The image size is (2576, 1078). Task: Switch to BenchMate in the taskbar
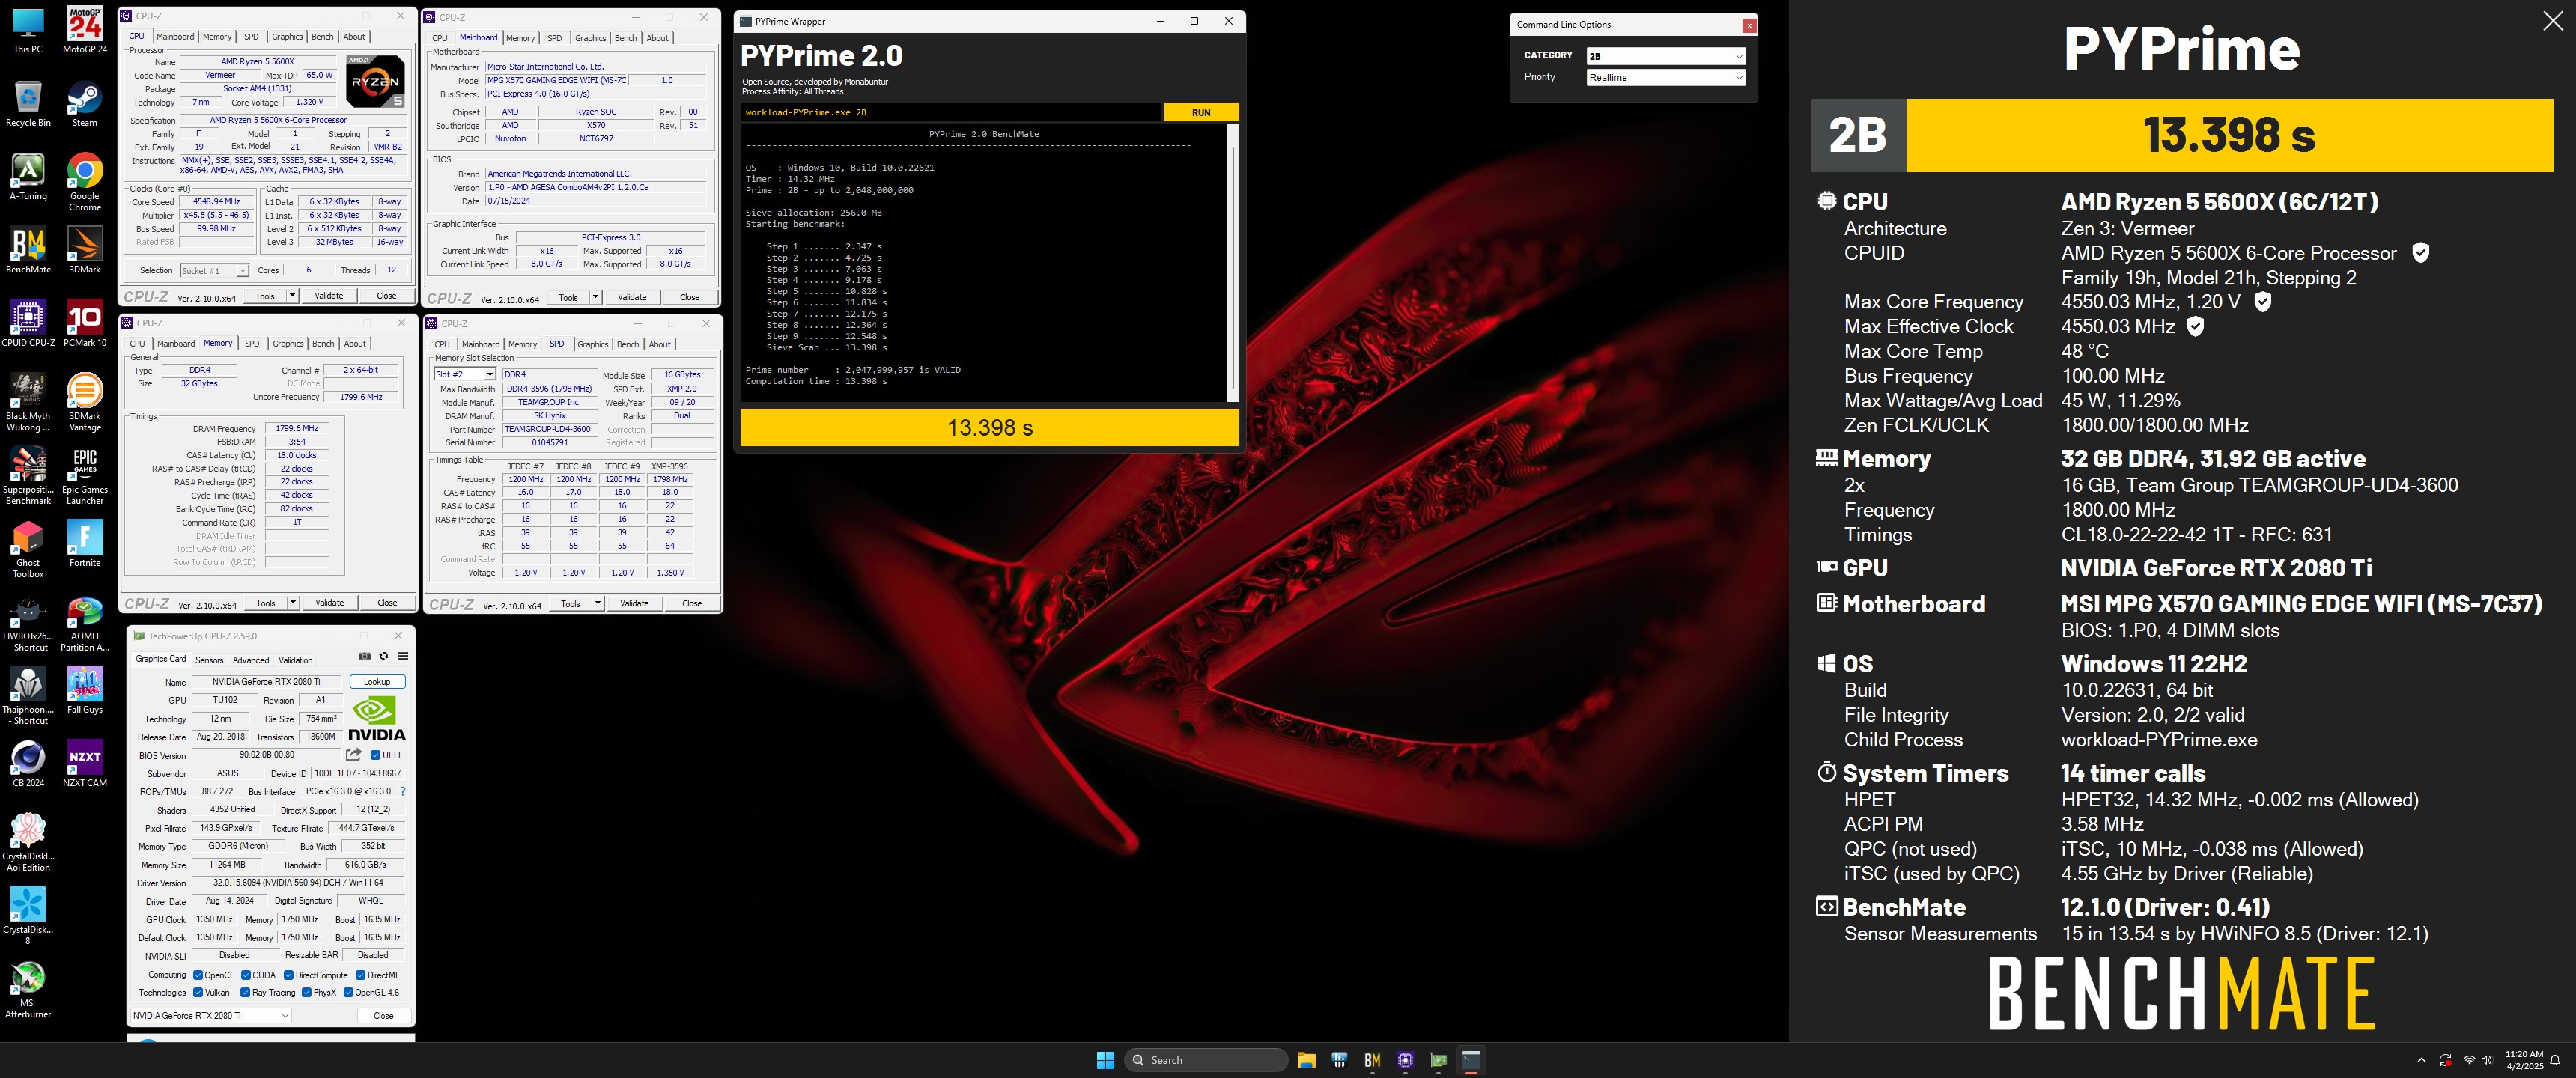(1372, 1060)
